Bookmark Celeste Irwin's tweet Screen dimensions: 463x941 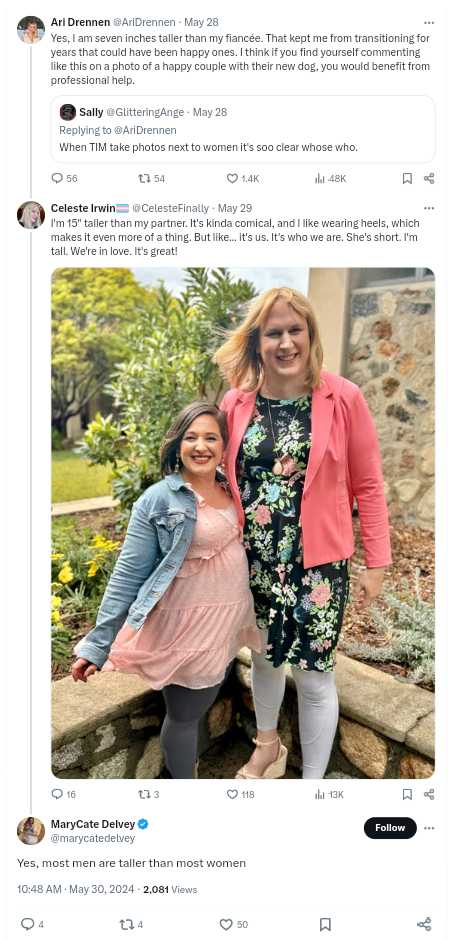pyautogui.click(x=407, y=794)
